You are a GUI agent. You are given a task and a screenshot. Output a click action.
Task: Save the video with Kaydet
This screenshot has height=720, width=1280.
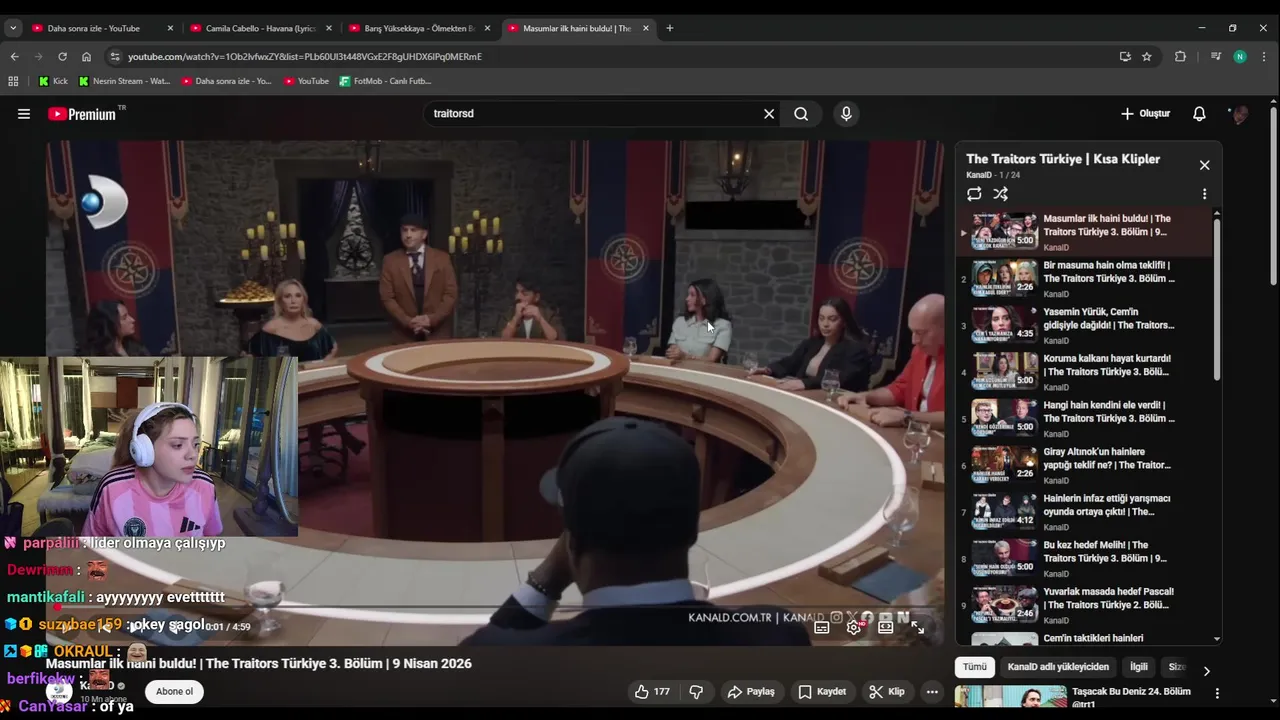822,691
